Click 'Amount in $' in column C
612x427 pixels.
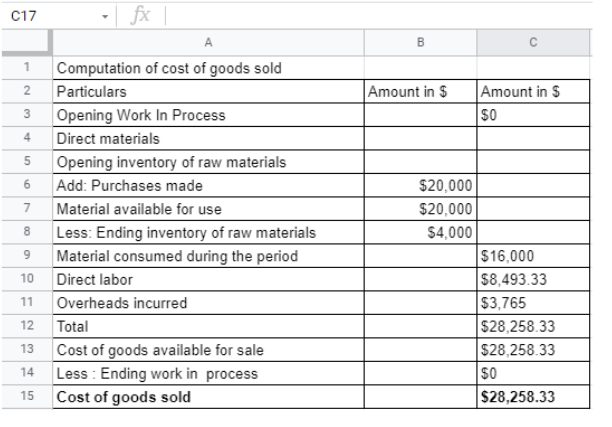[x=533, y=91]
